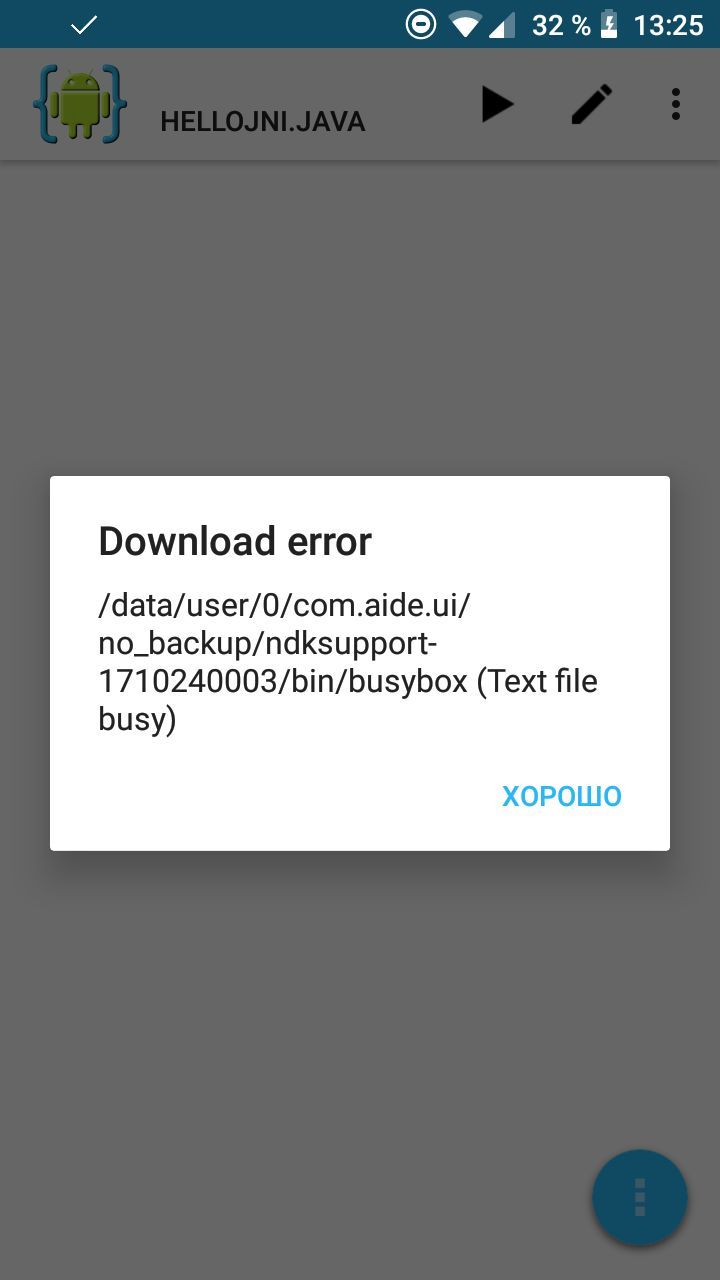Tap the charging battery icon
The width and height of the screenshot is (720, 1280).
[609, 24]
